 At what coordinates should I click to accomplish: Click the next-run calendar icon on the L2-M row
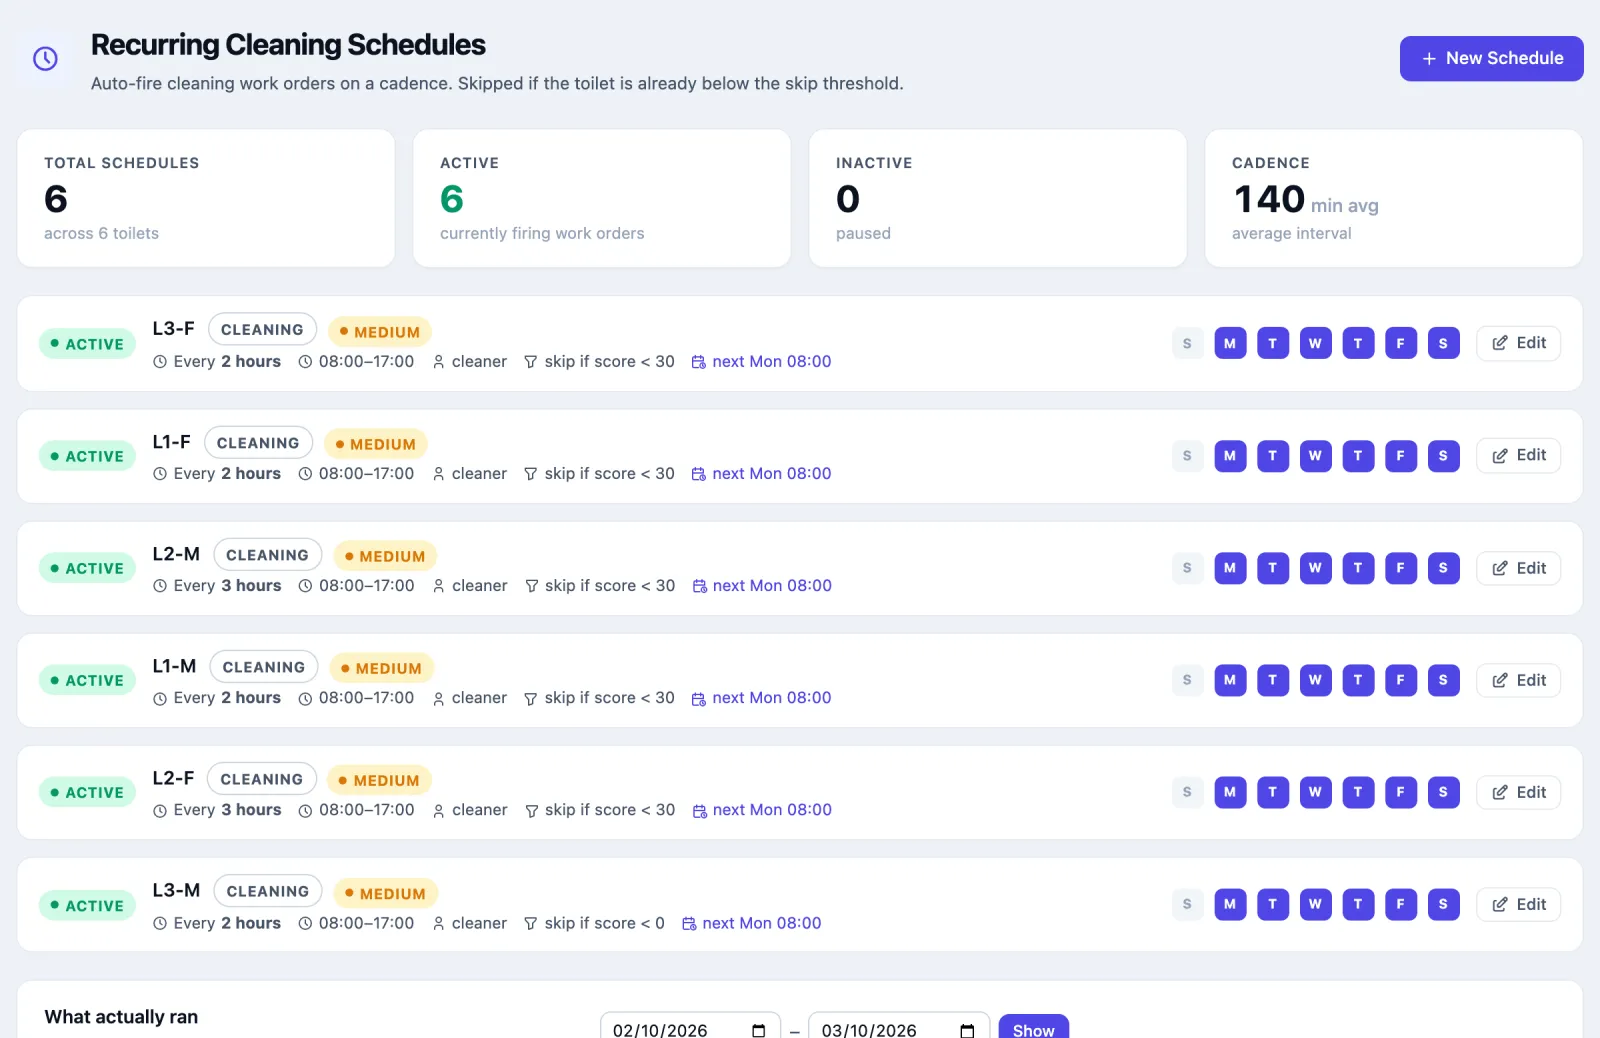pos(700,586)
